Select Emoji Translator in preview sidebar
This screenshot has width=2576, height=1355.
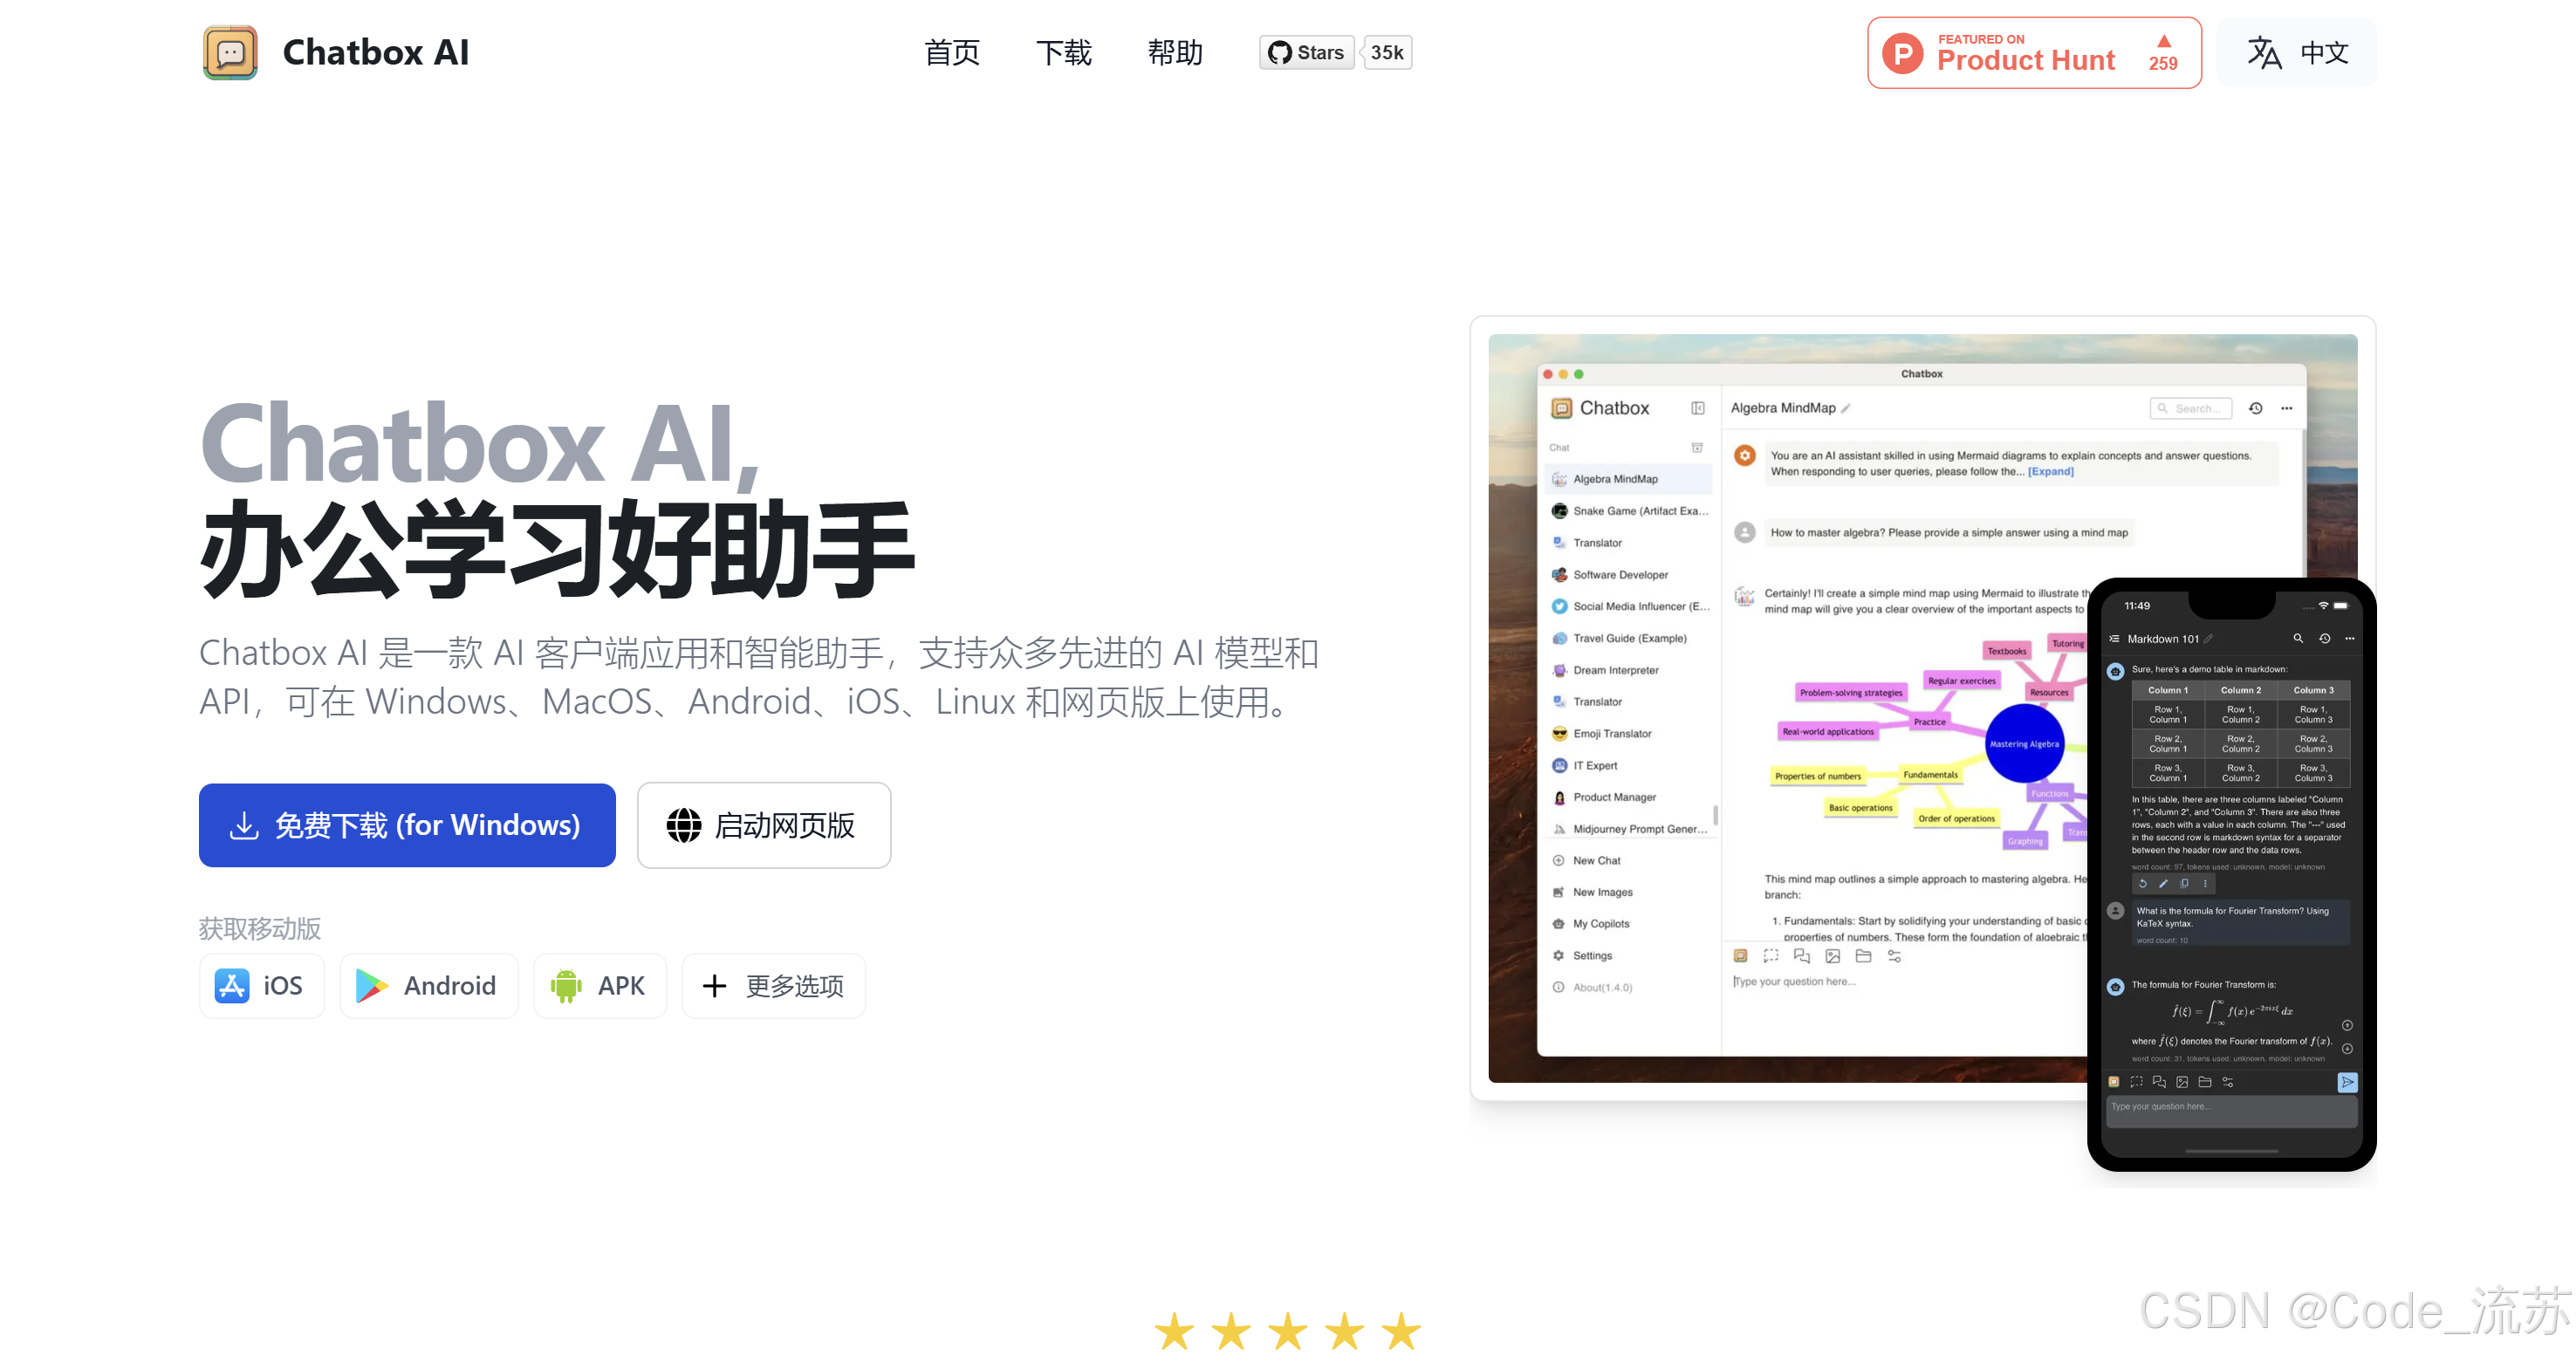point(1628,733)
